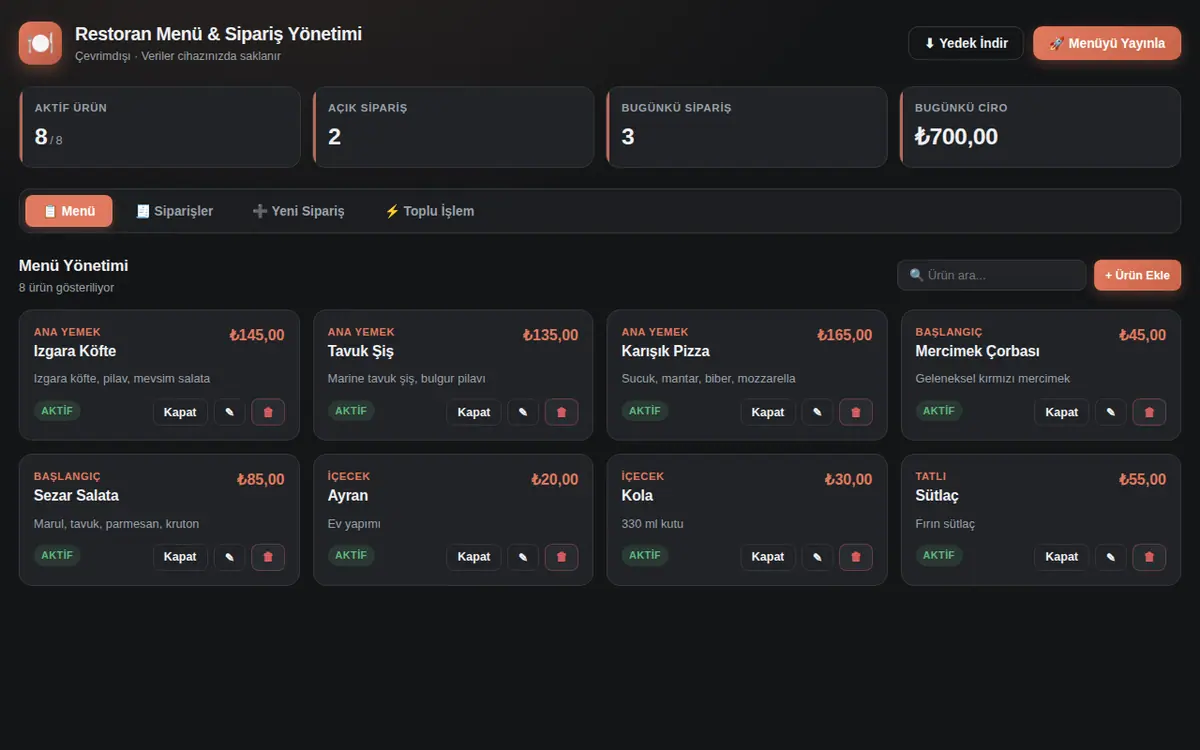
Task: Toggle Izgara Köfte off with the Kapat button
Action: click(x=180, y=412)
